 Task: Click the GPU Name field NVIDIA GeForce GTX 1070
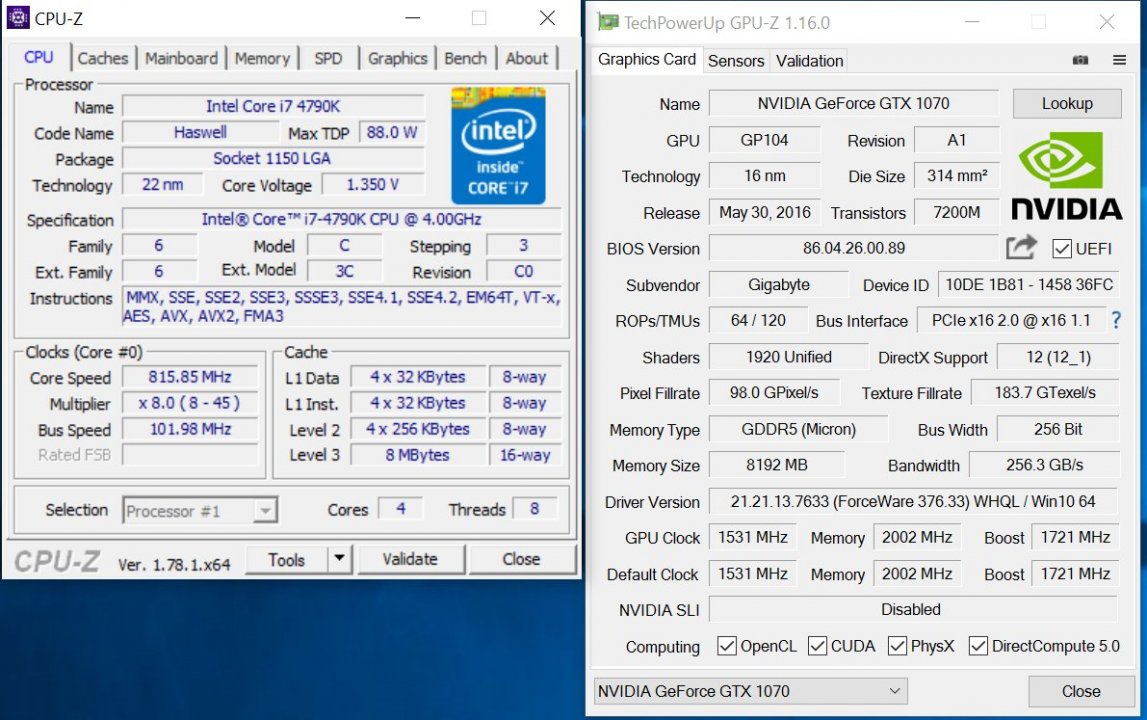(854, 103)
